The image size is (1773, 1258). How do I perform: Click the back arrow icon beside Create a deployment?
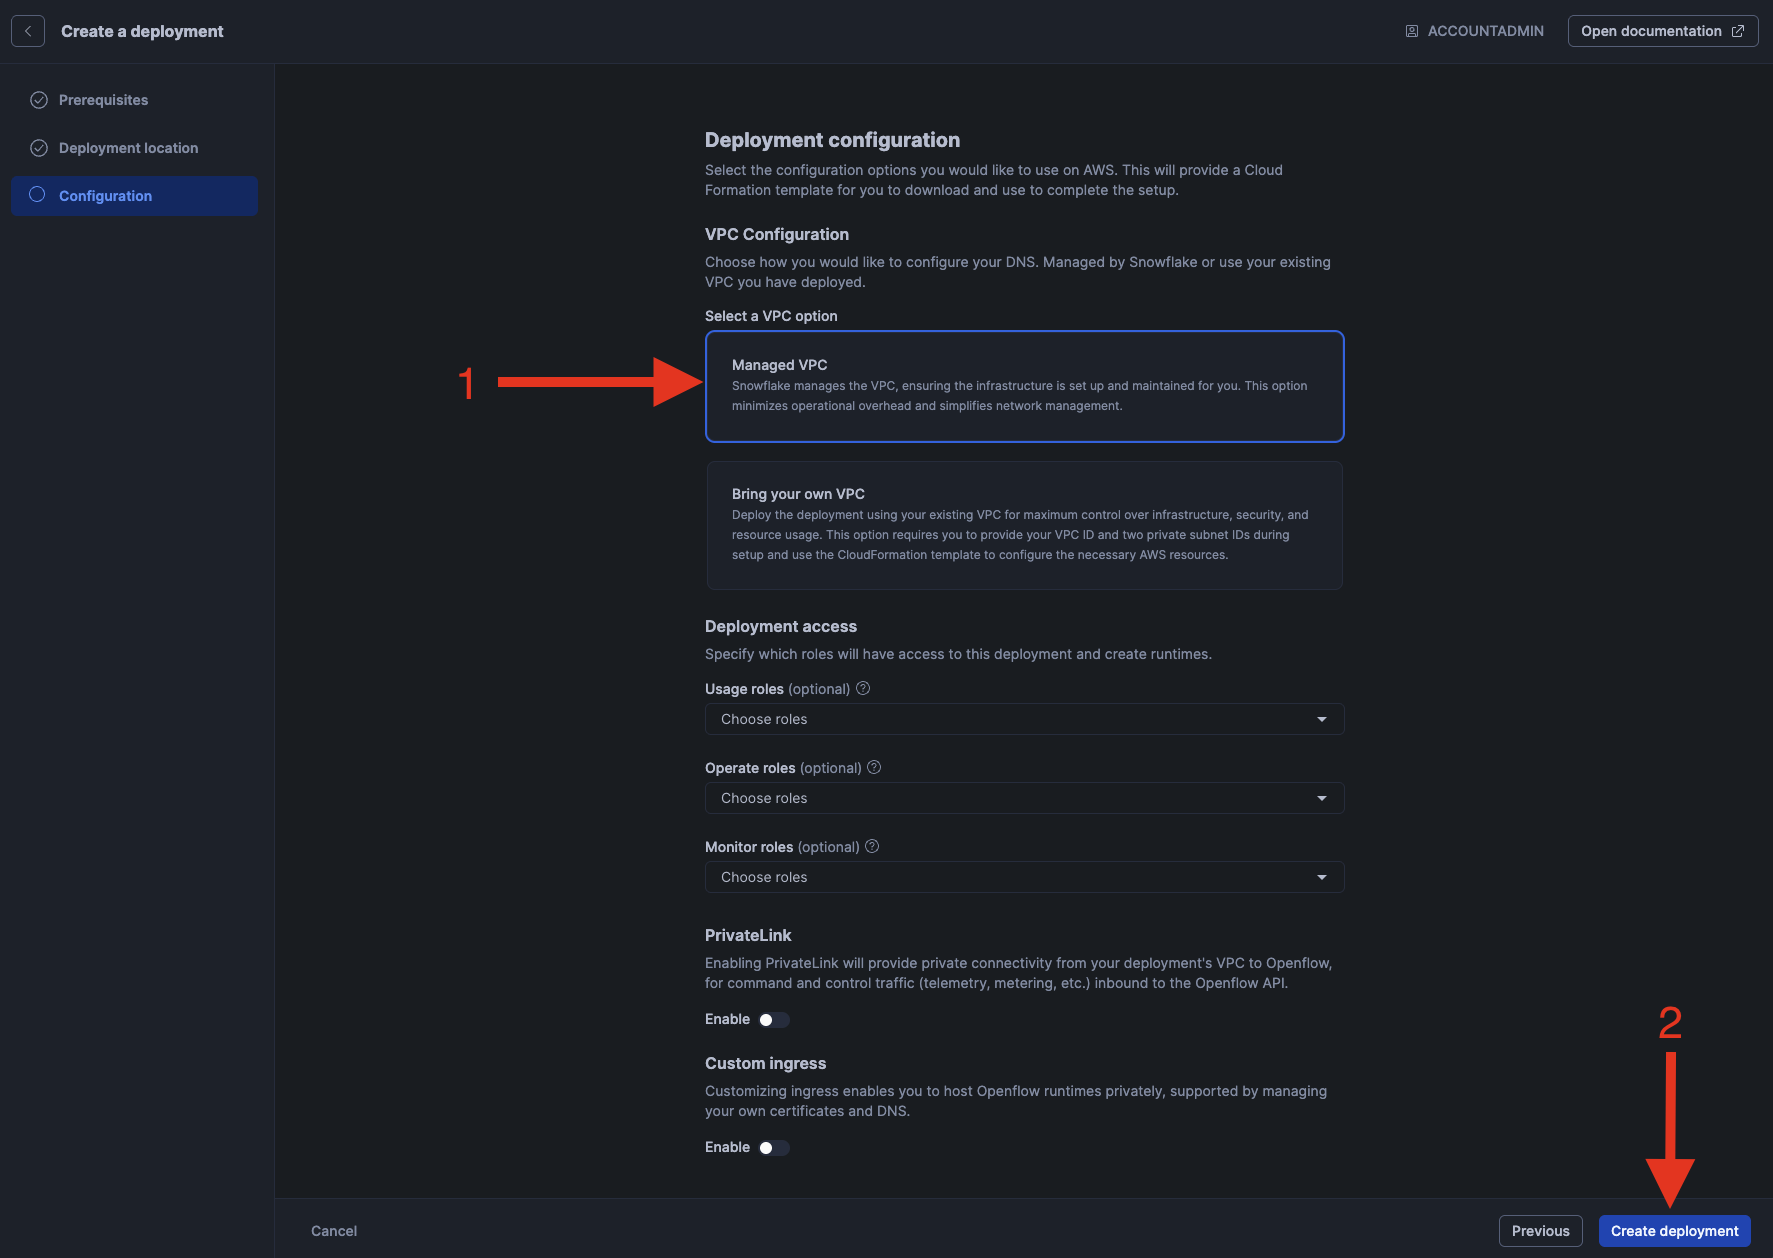point(28,31)
